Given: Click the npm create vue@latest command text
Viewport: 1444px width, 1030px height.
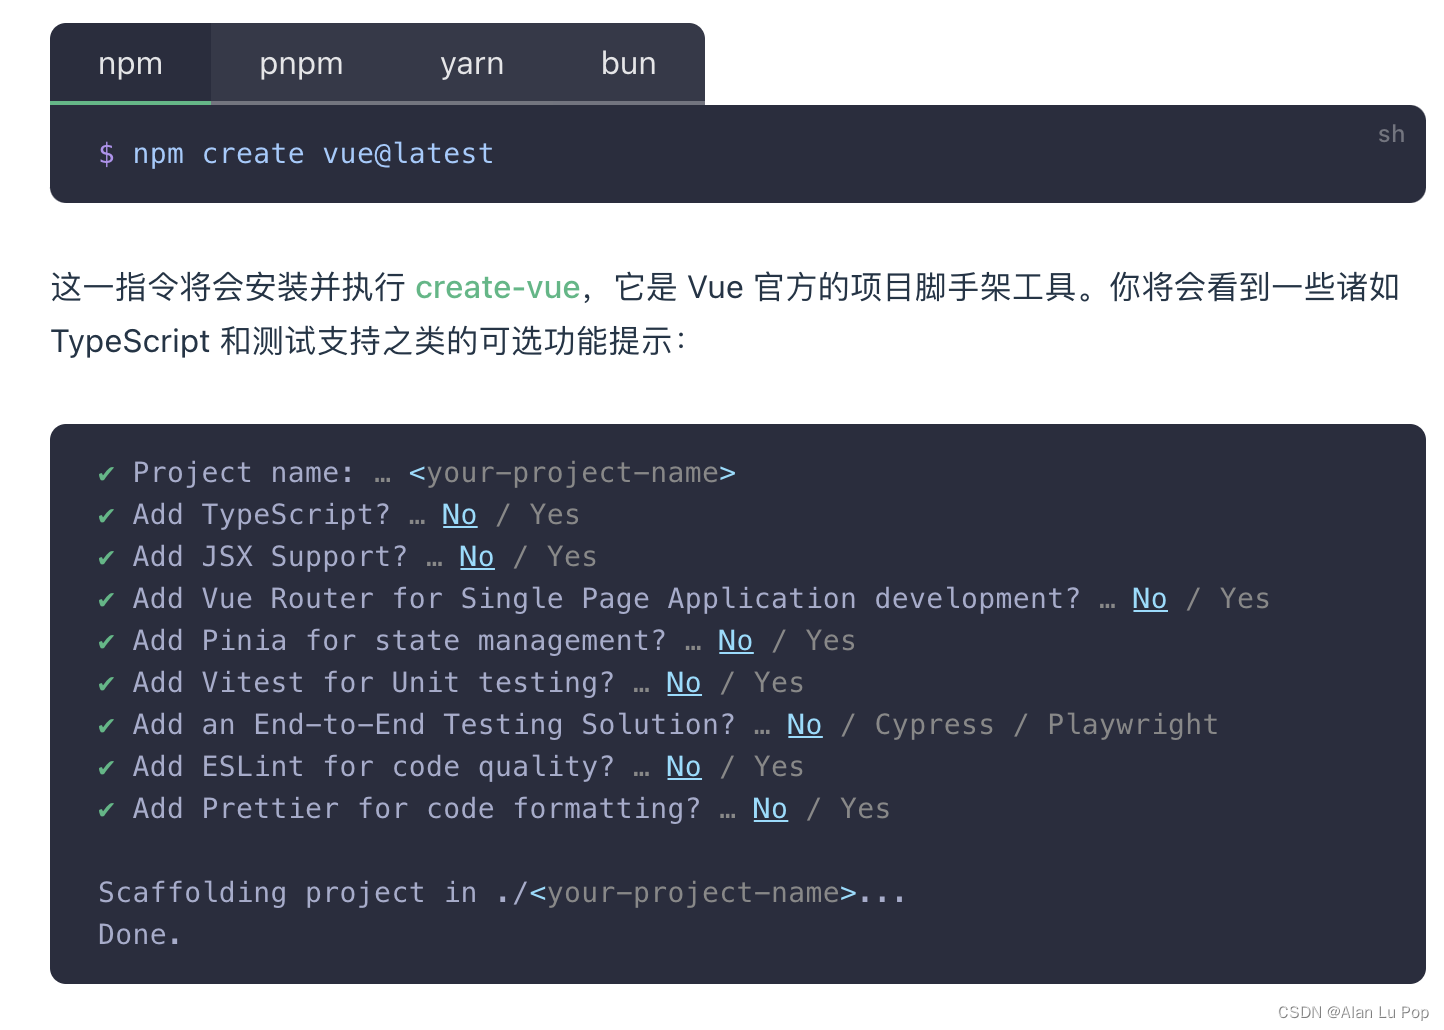Looking at the screenshot, I should [316, 153].
